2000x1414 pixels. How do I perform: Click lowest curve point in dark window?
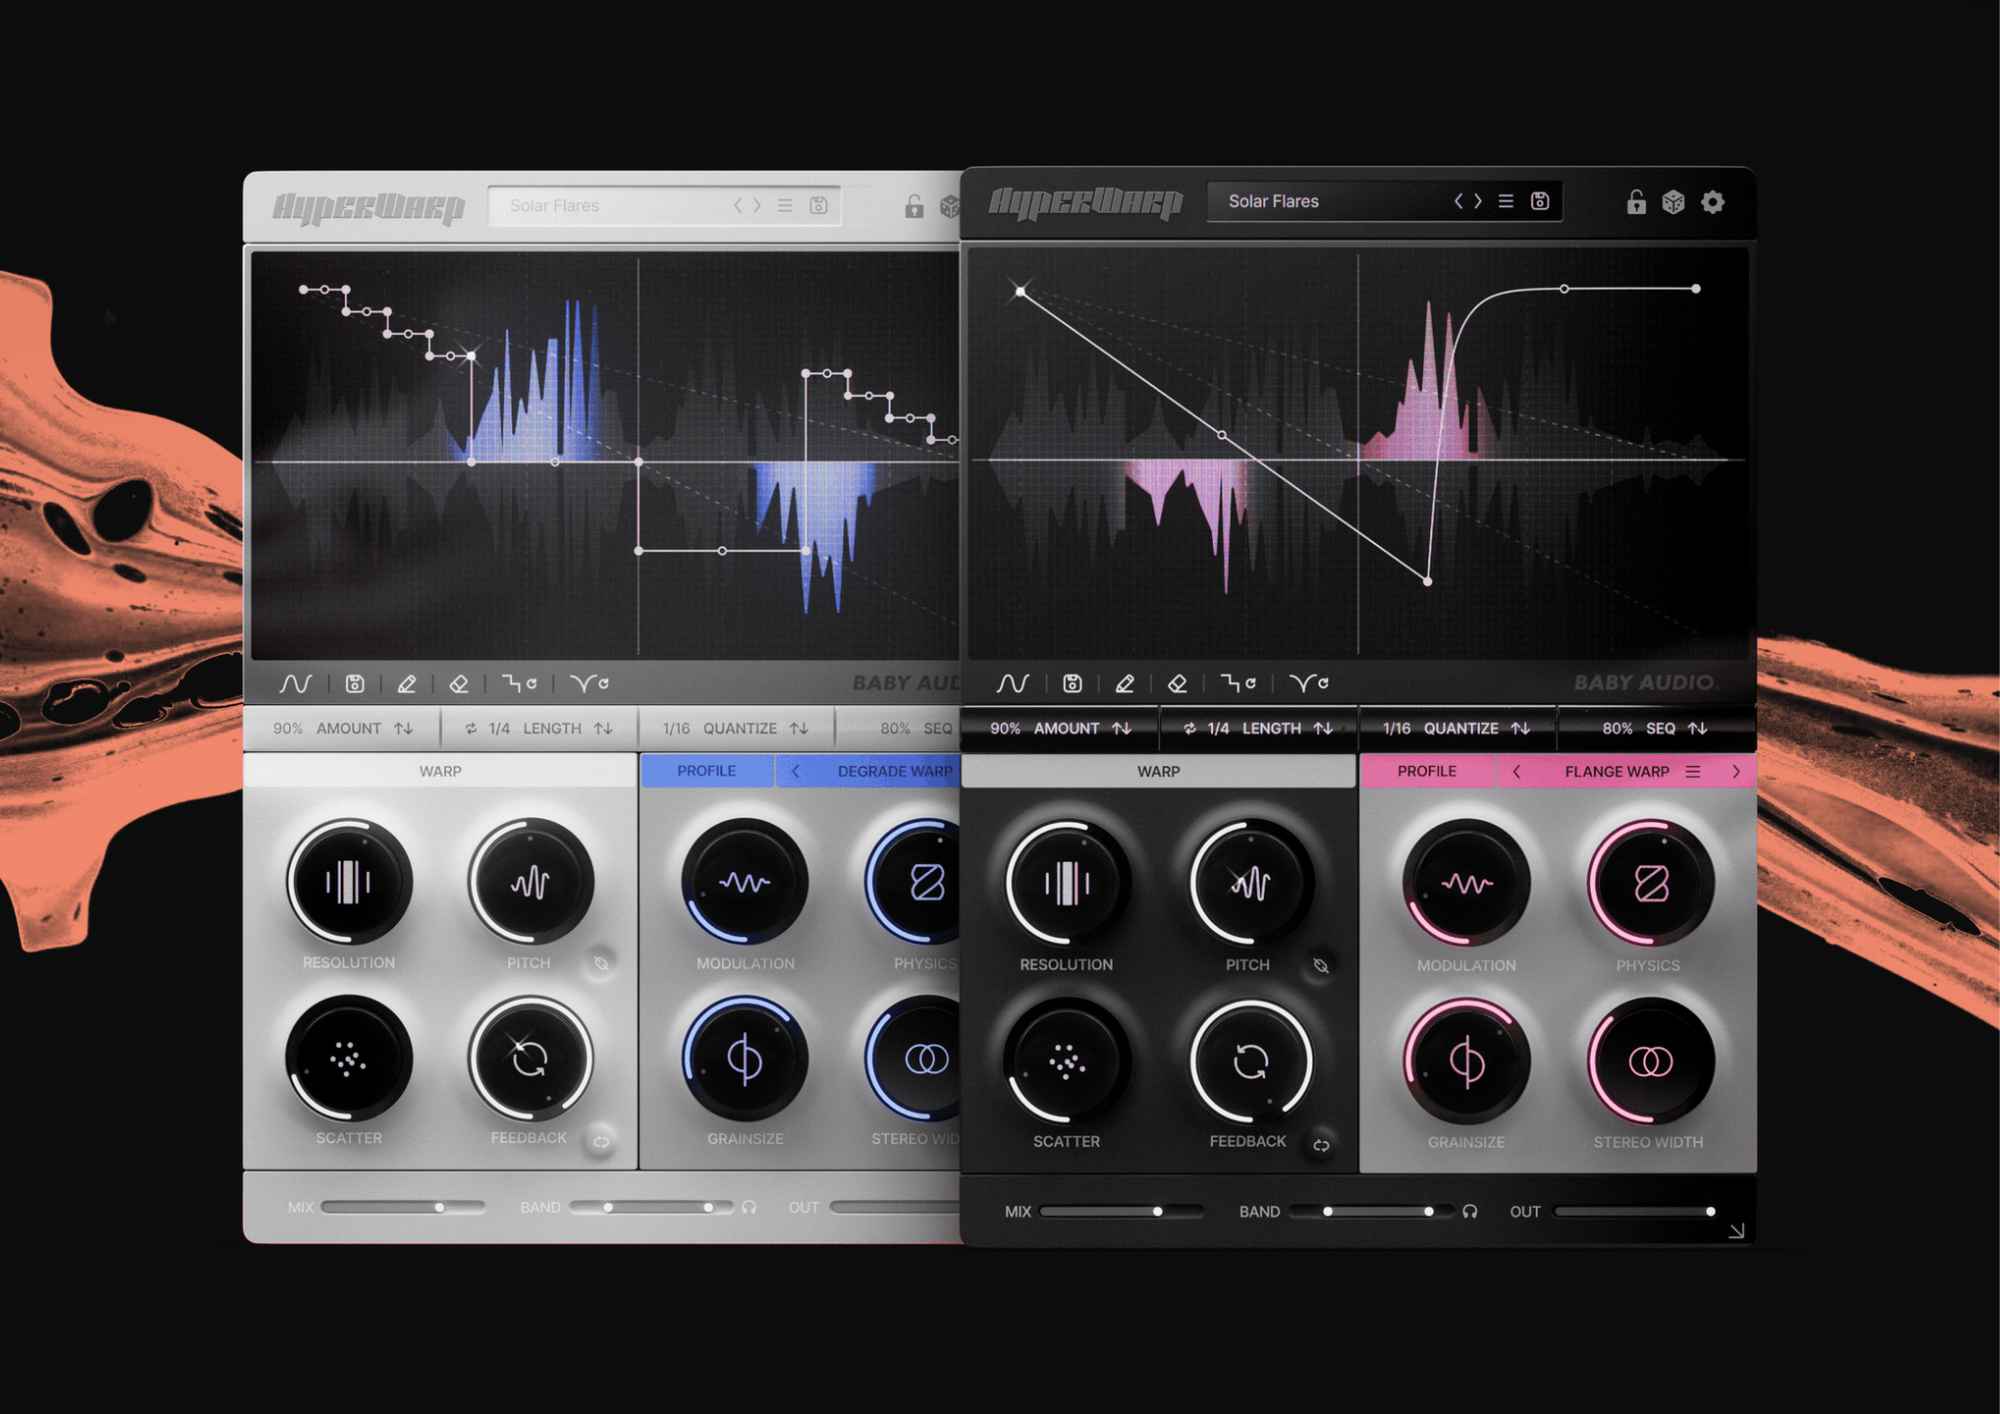1427,581
